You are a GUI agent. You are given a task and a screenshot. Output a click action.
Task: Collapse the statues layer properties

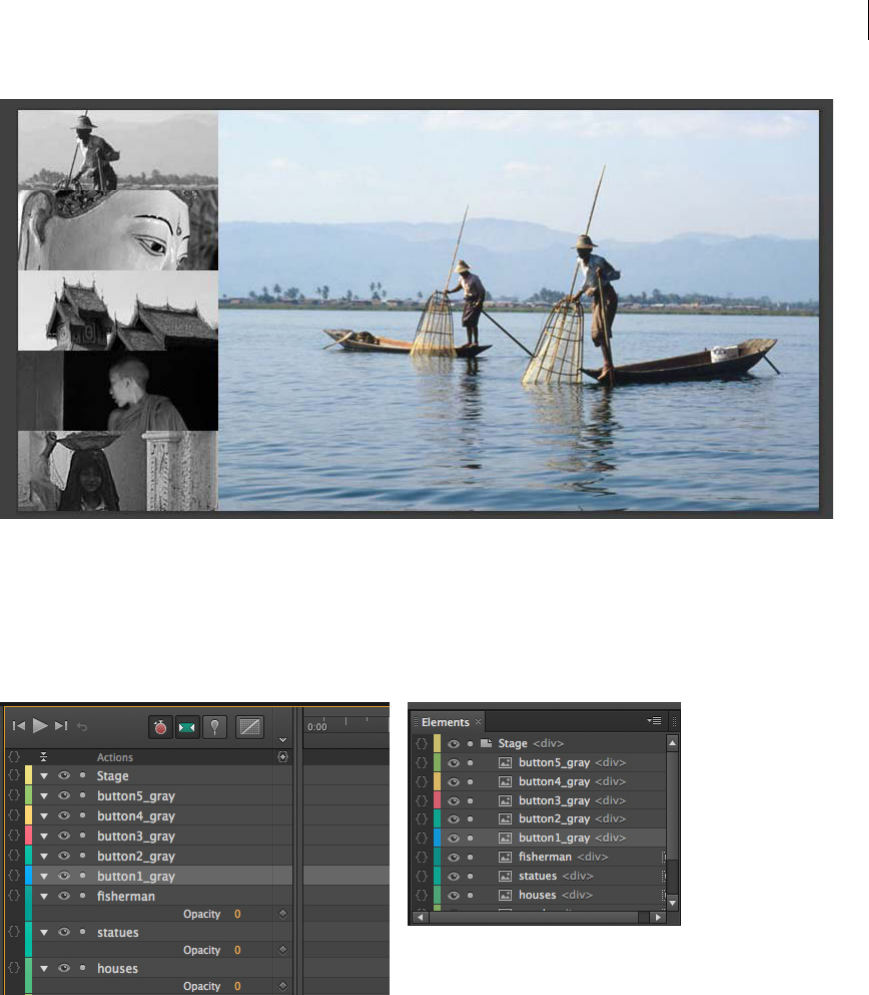pos(44,933)
